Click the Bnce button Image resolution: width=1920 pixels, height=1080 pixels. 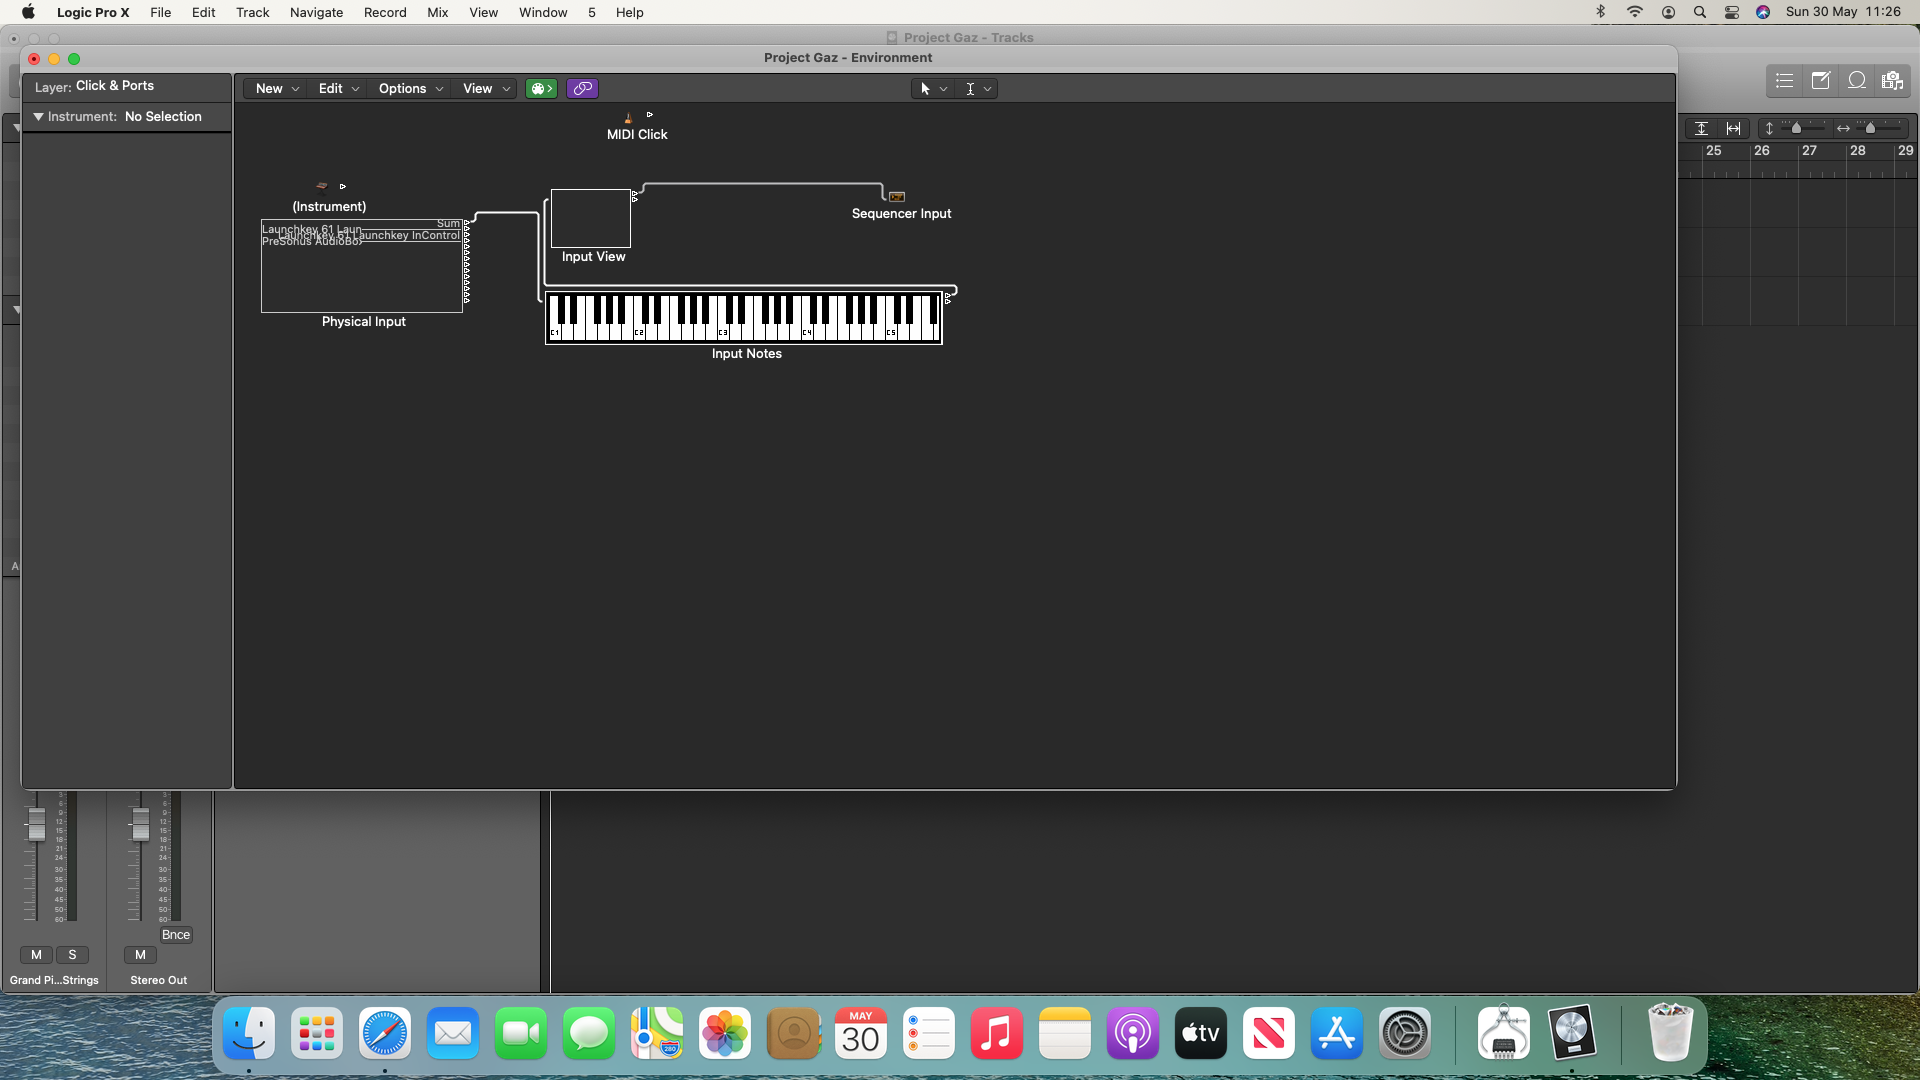[x=176, y=935]
